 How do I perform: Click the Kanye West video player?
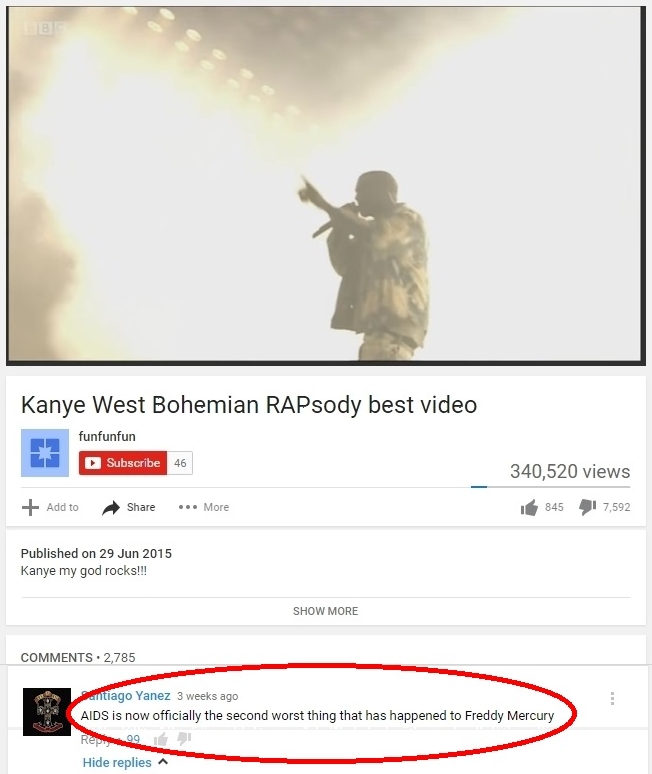tap(326, 185)
